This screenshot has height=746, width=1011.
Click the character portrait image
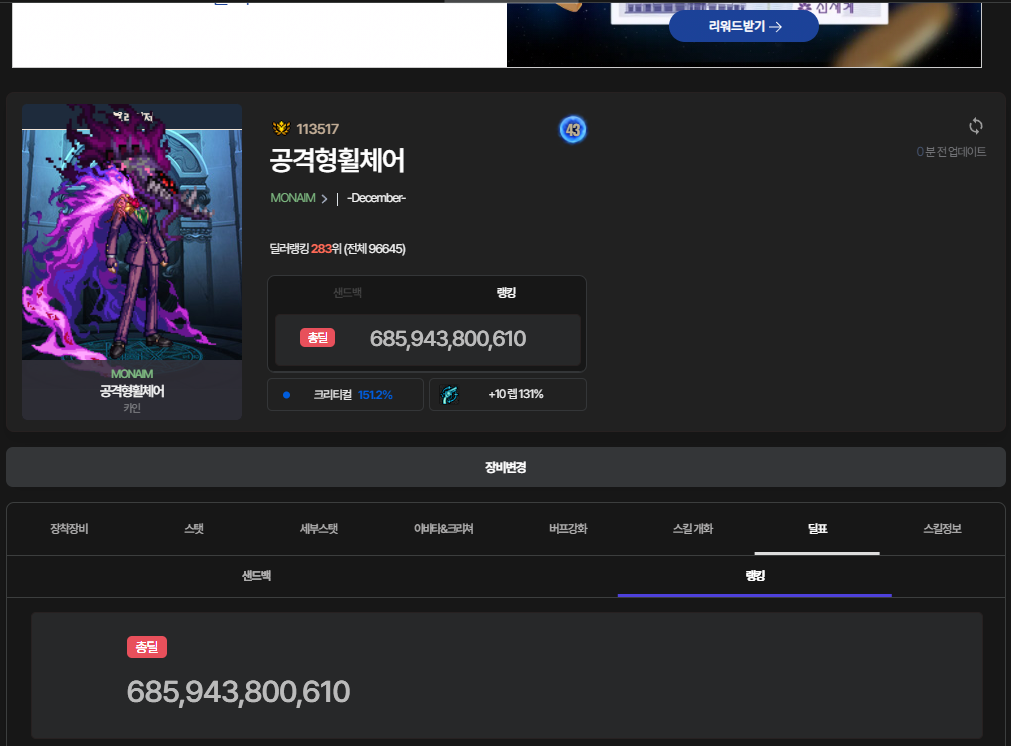(132, 232)
